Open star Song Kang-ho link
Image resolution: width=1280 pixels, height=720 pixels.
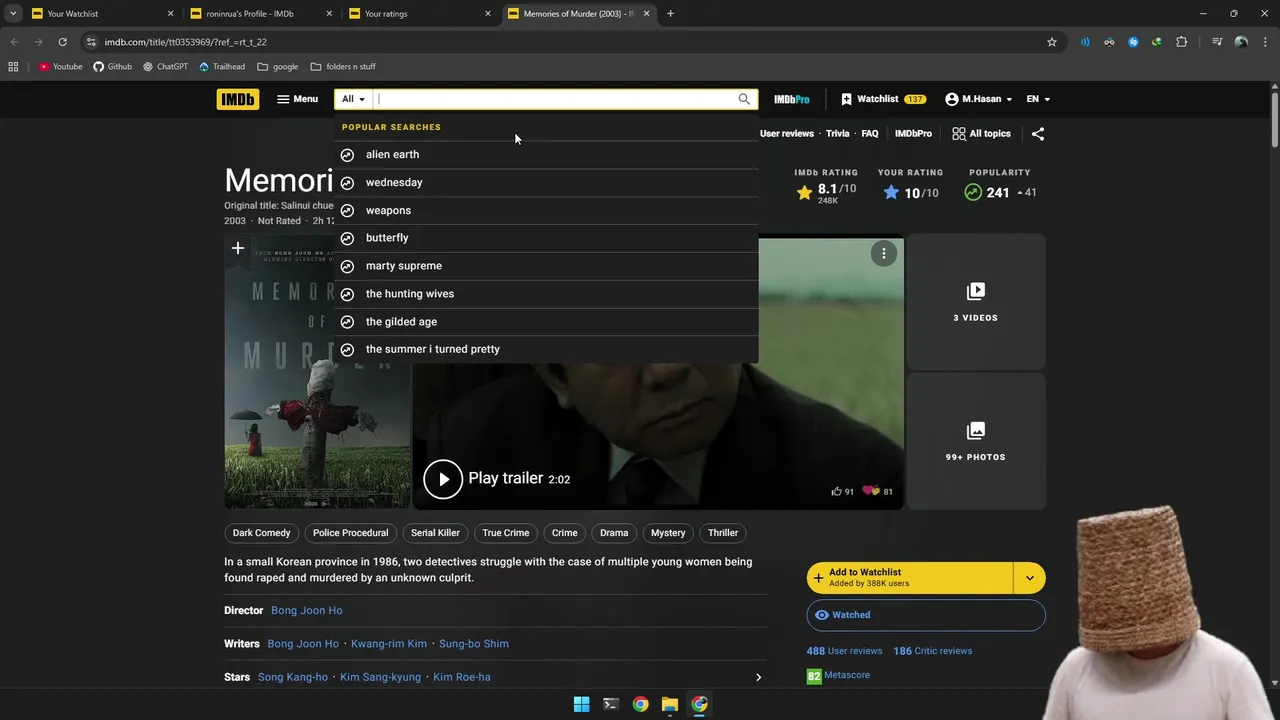pyautogui.click(x=293, y=677)
